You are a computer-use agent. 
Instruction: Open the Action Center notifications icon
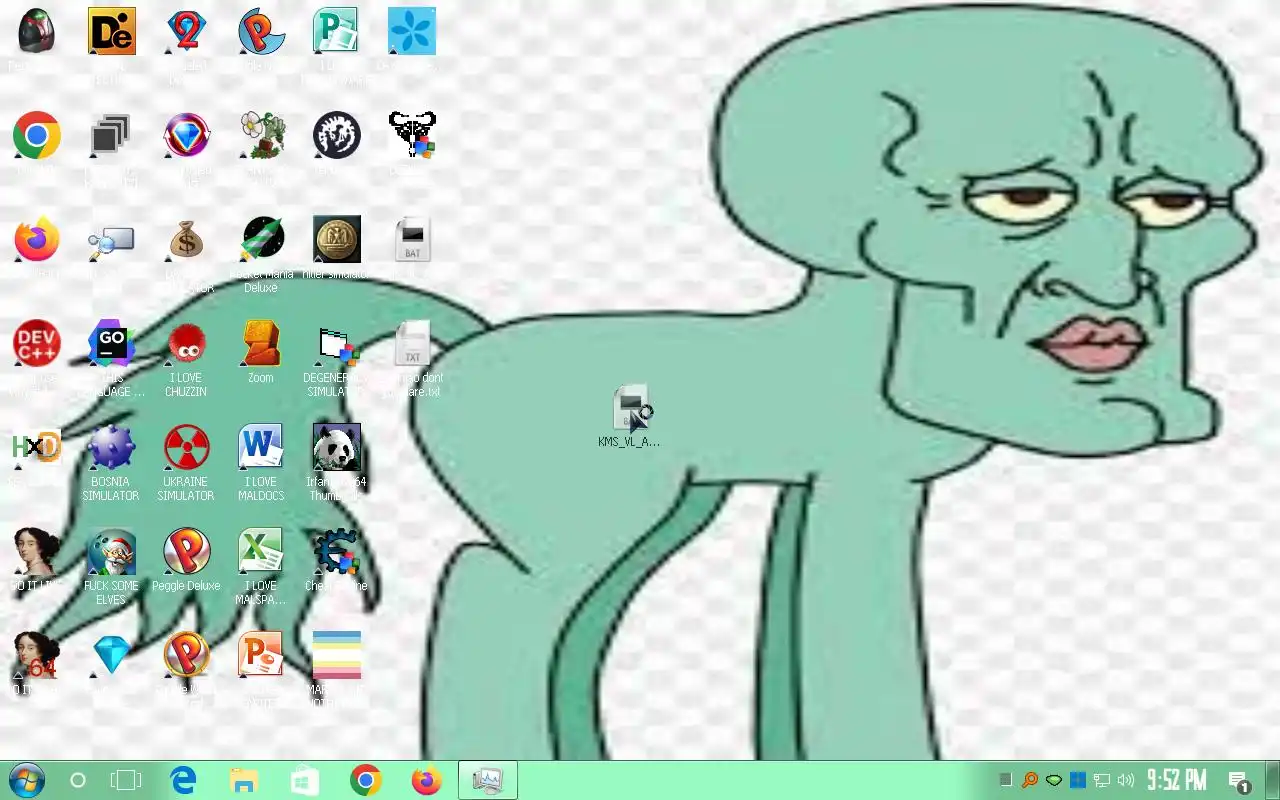tap(1239, 781)
